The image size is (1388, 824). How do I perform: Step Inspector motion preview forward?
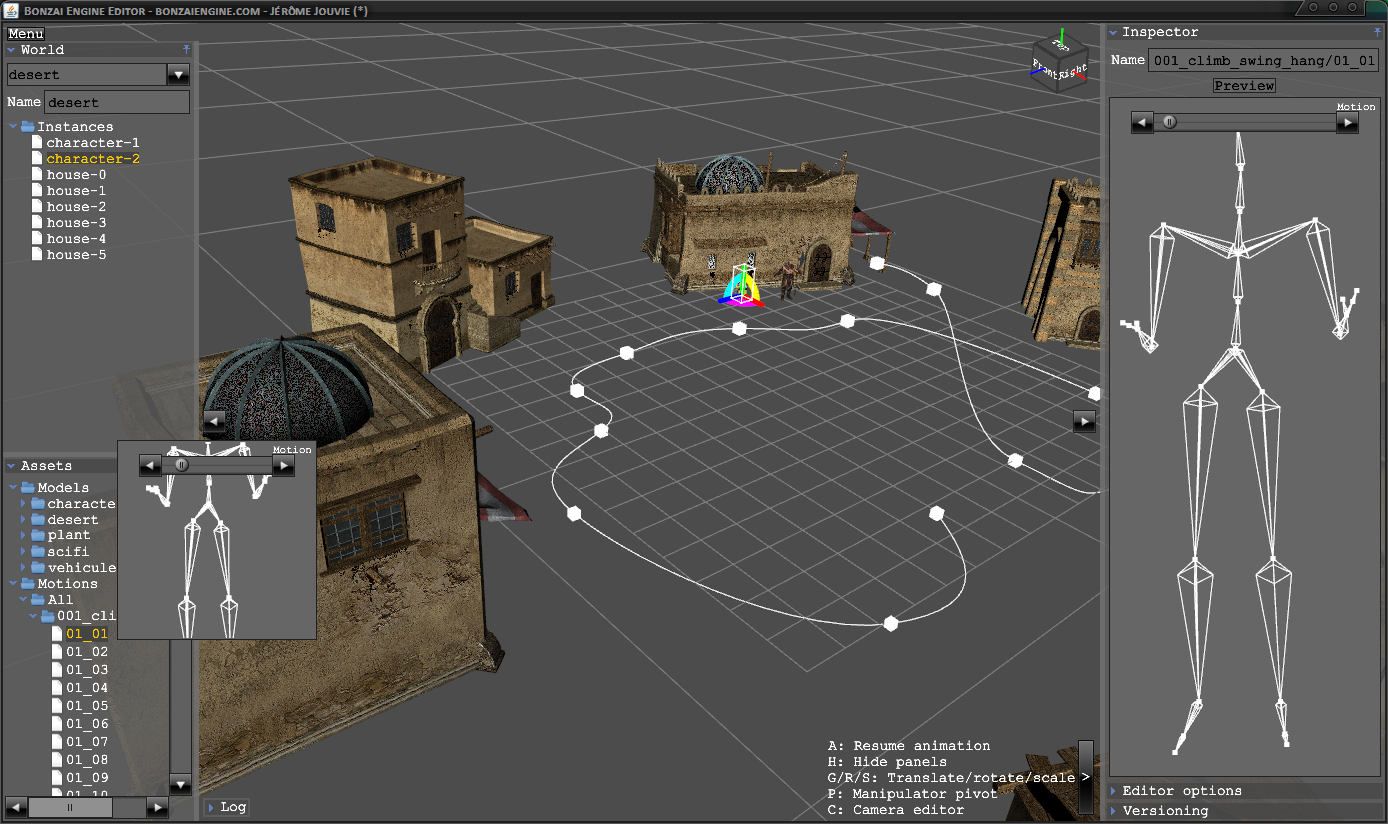(1348, 123)
